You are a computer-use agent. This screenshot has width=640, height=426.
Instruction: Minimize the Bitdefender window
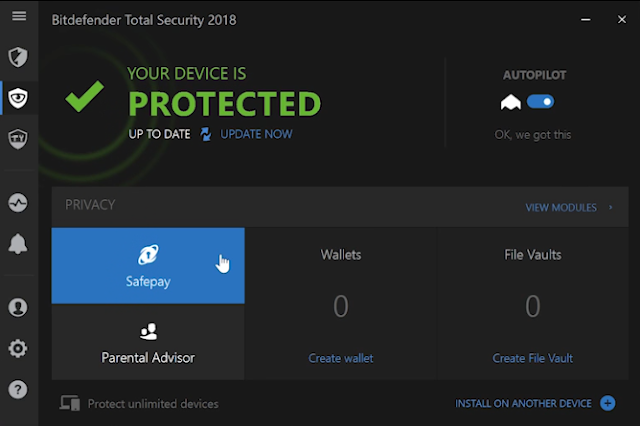click(x=586, y=19)
